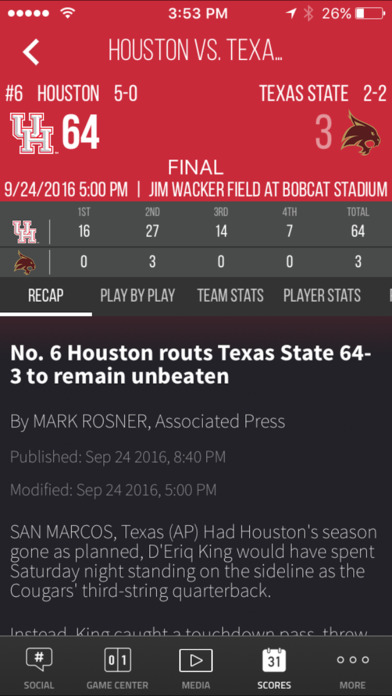The height and width of the screenshot is (696, 392).
Task: Tap the small UH logo in score table
Action: pos(24,232)
